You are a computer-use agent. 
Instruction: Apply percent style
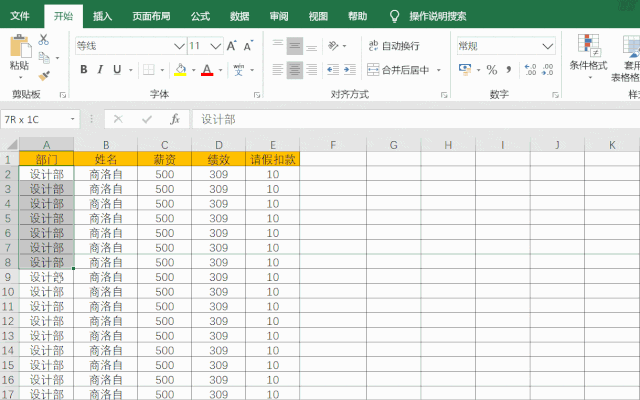[x=492, y=70]
